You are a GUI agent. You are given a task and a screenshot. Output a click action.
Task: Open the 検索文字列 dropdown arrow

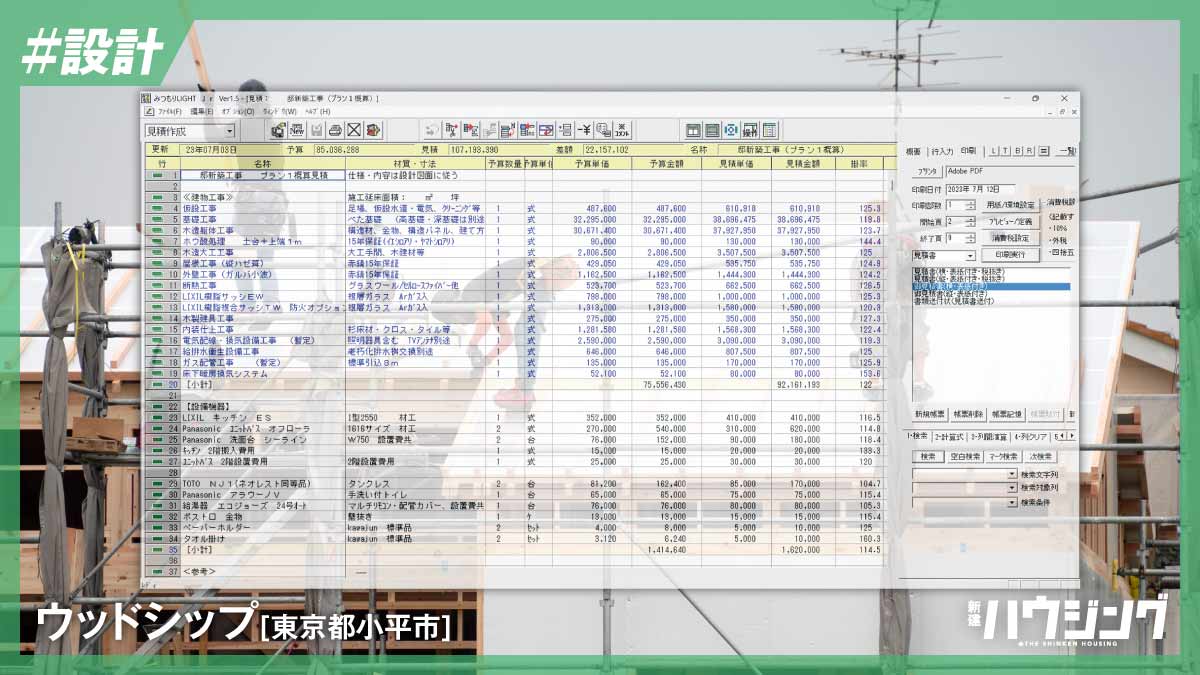(1012, 474)
